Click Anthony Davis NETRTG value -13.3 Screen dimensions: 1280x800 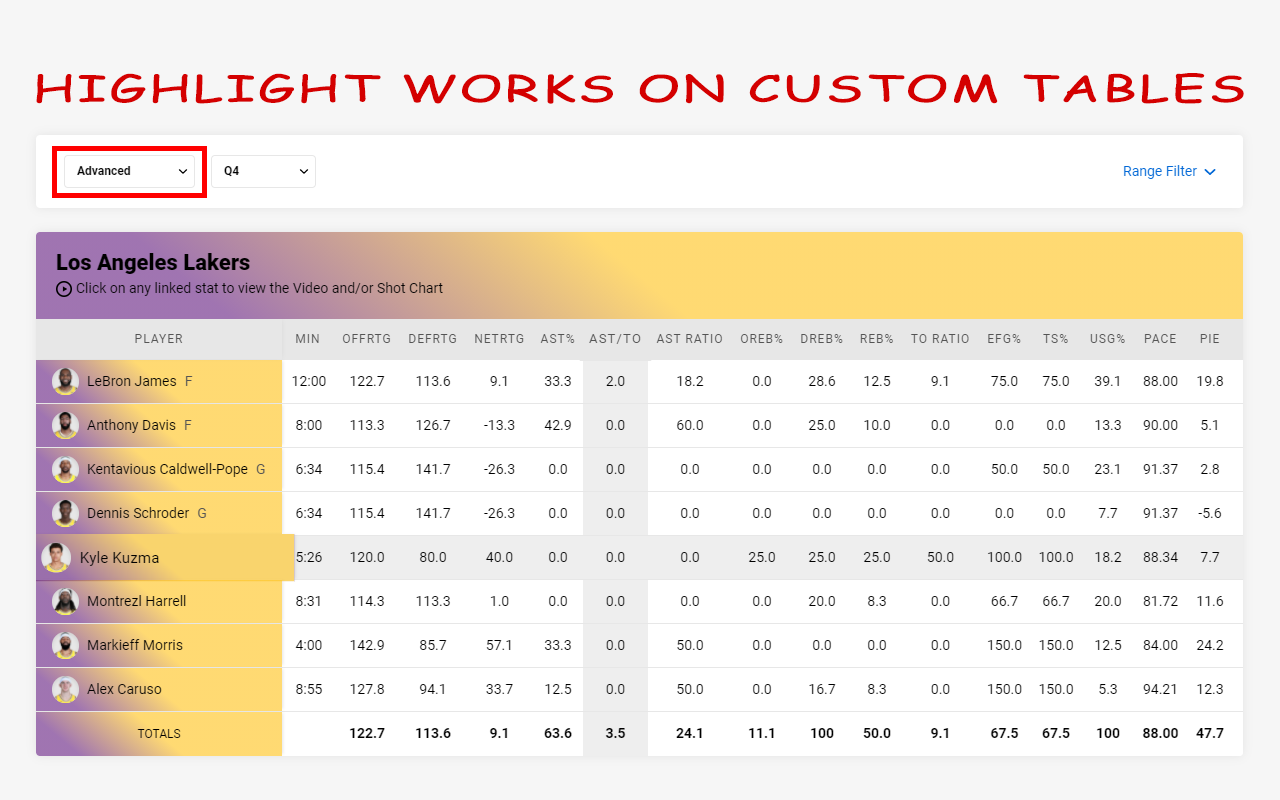click(499, 425)
